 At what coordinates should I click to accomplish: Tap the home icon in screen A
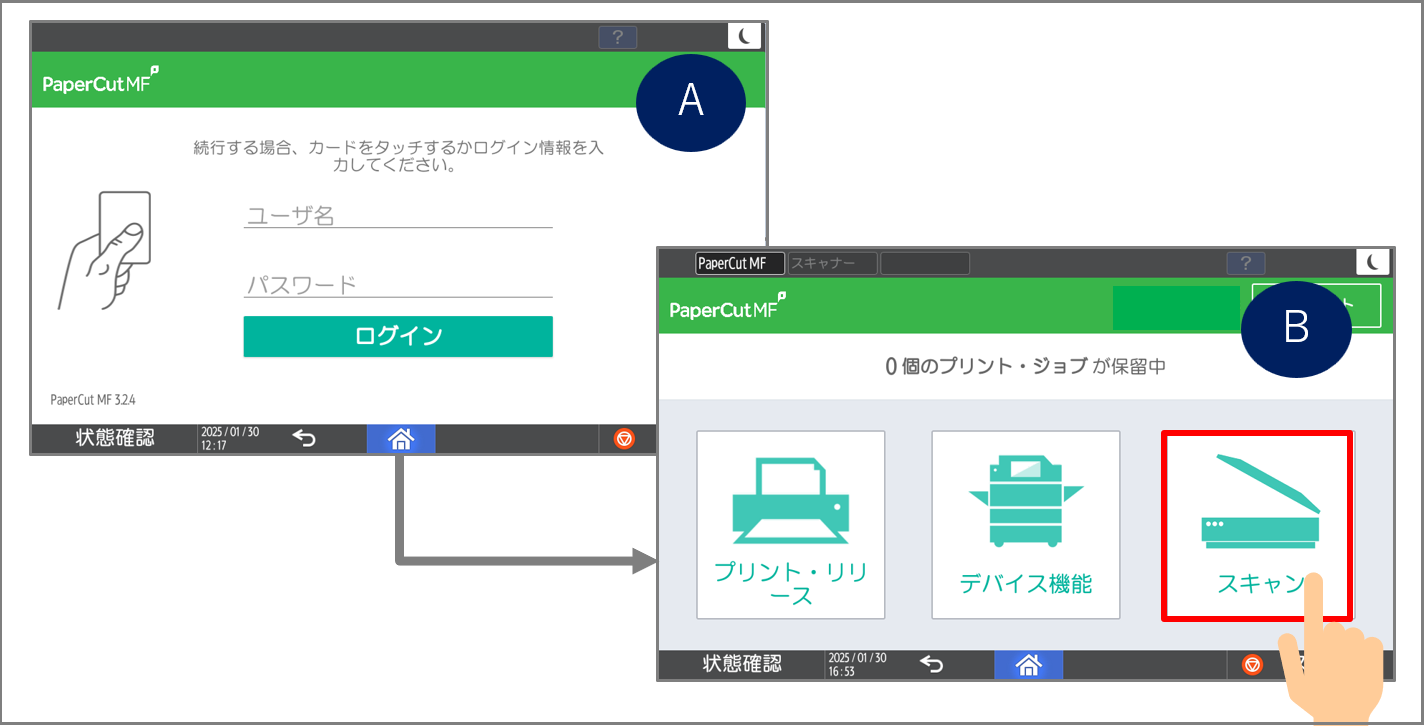tap(401, 439)
